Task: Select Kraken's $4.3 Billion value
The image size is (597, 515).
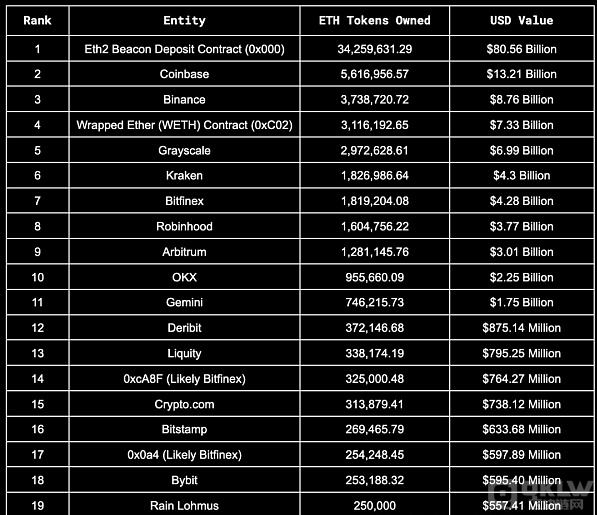Action: pyautogui.click(x=522, y=175)
